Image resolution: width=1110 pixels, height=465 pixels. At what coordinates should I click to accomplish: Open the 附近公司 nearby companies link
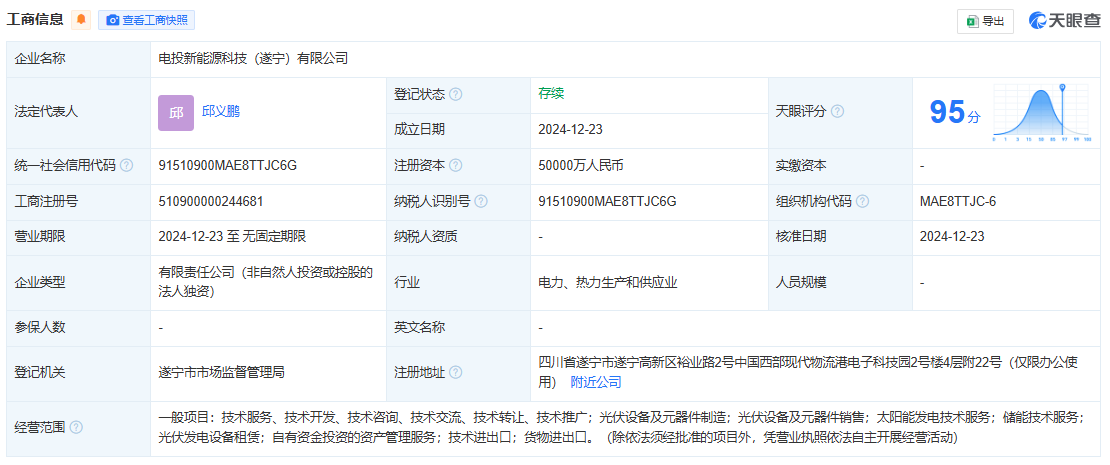point(596,382)
